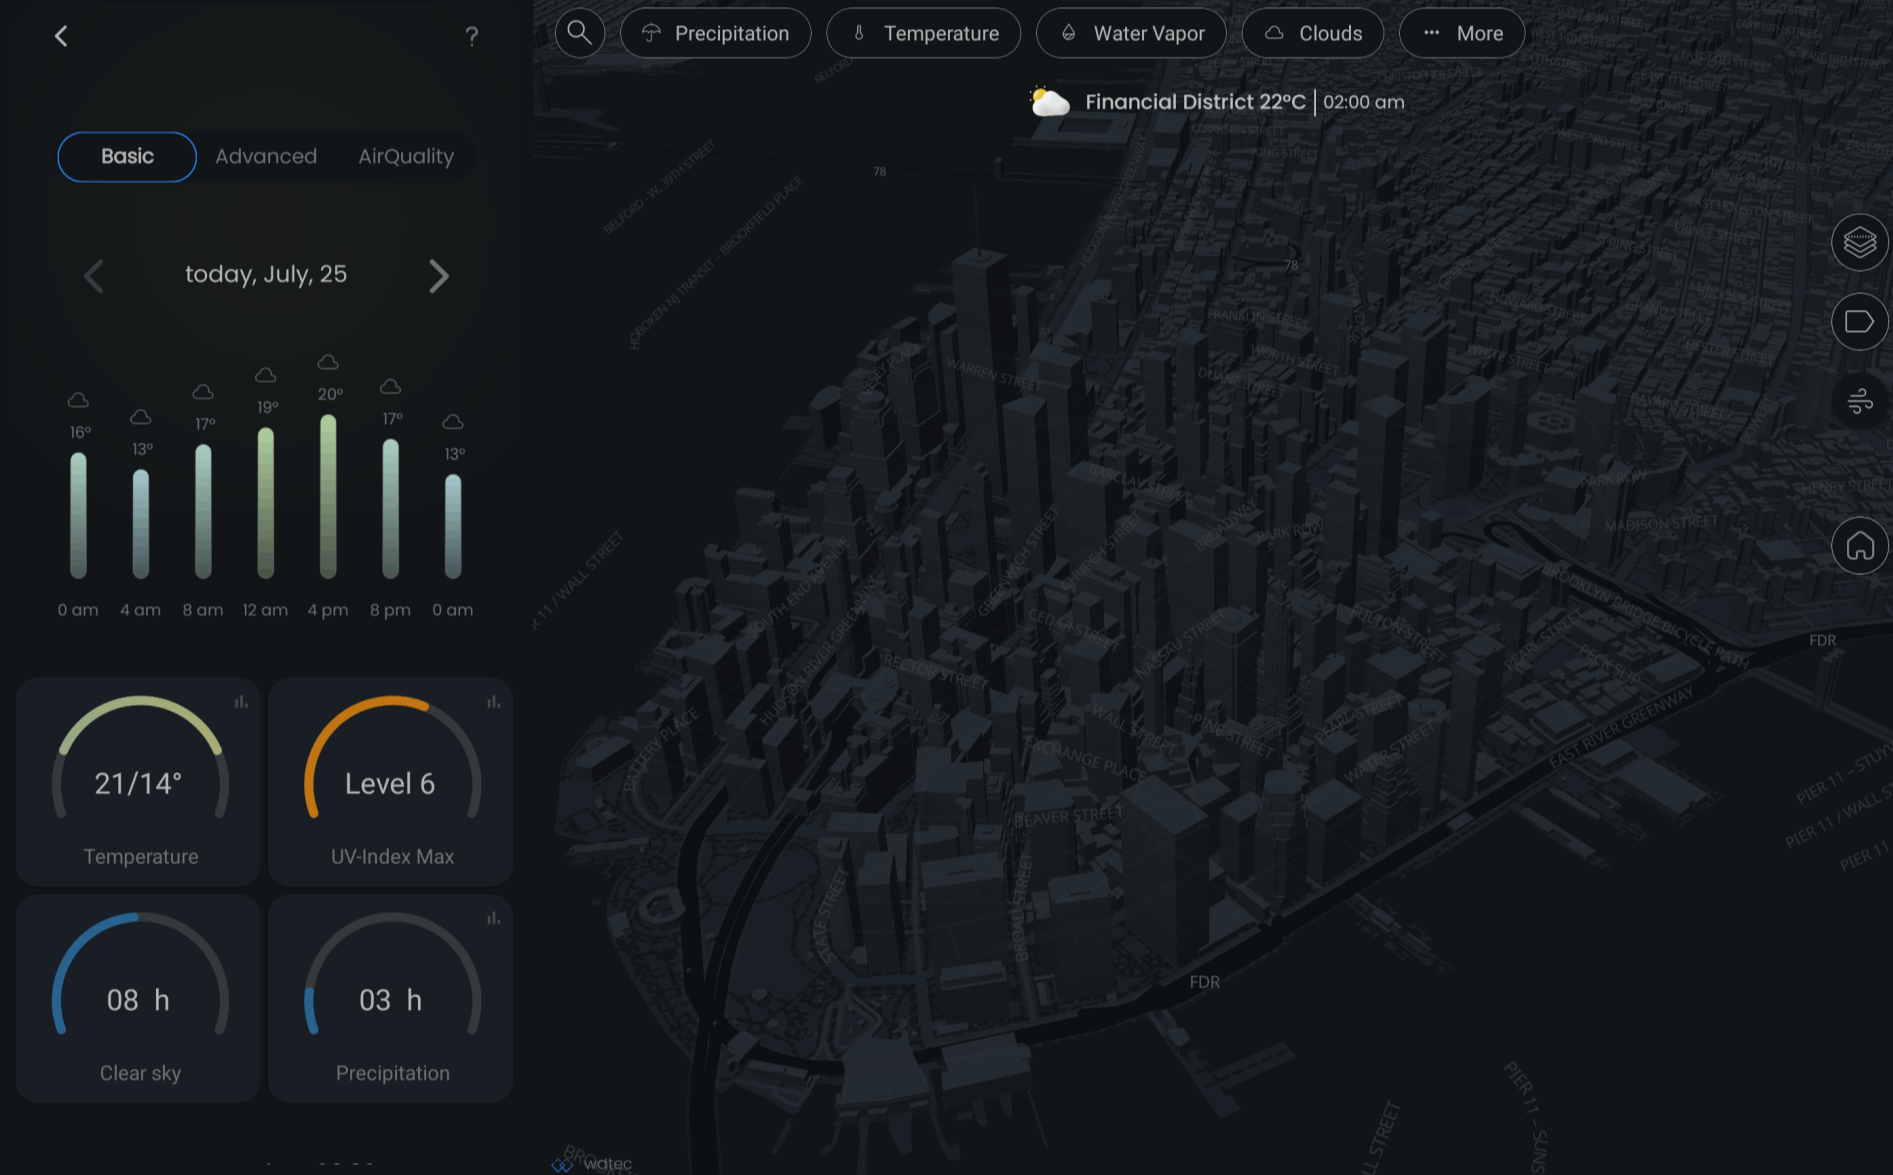Viewport: 1893px width, 1175px height.
Task: Open the More options menu
Action: tap(1462, 32)
